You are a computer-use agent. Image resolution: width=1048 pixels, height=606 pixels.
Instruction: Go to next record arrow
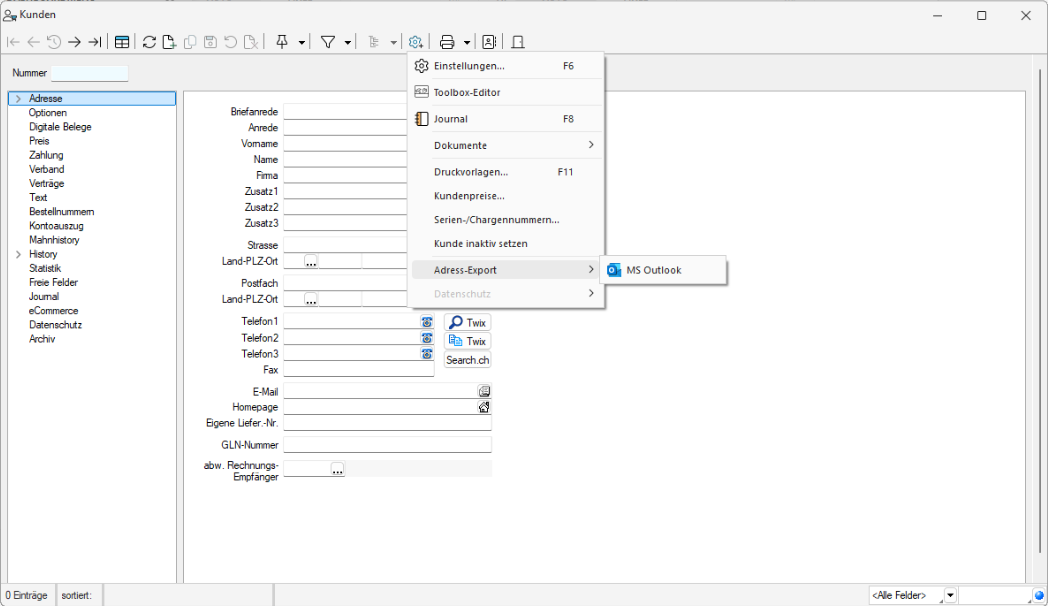(x=74, y=42)
